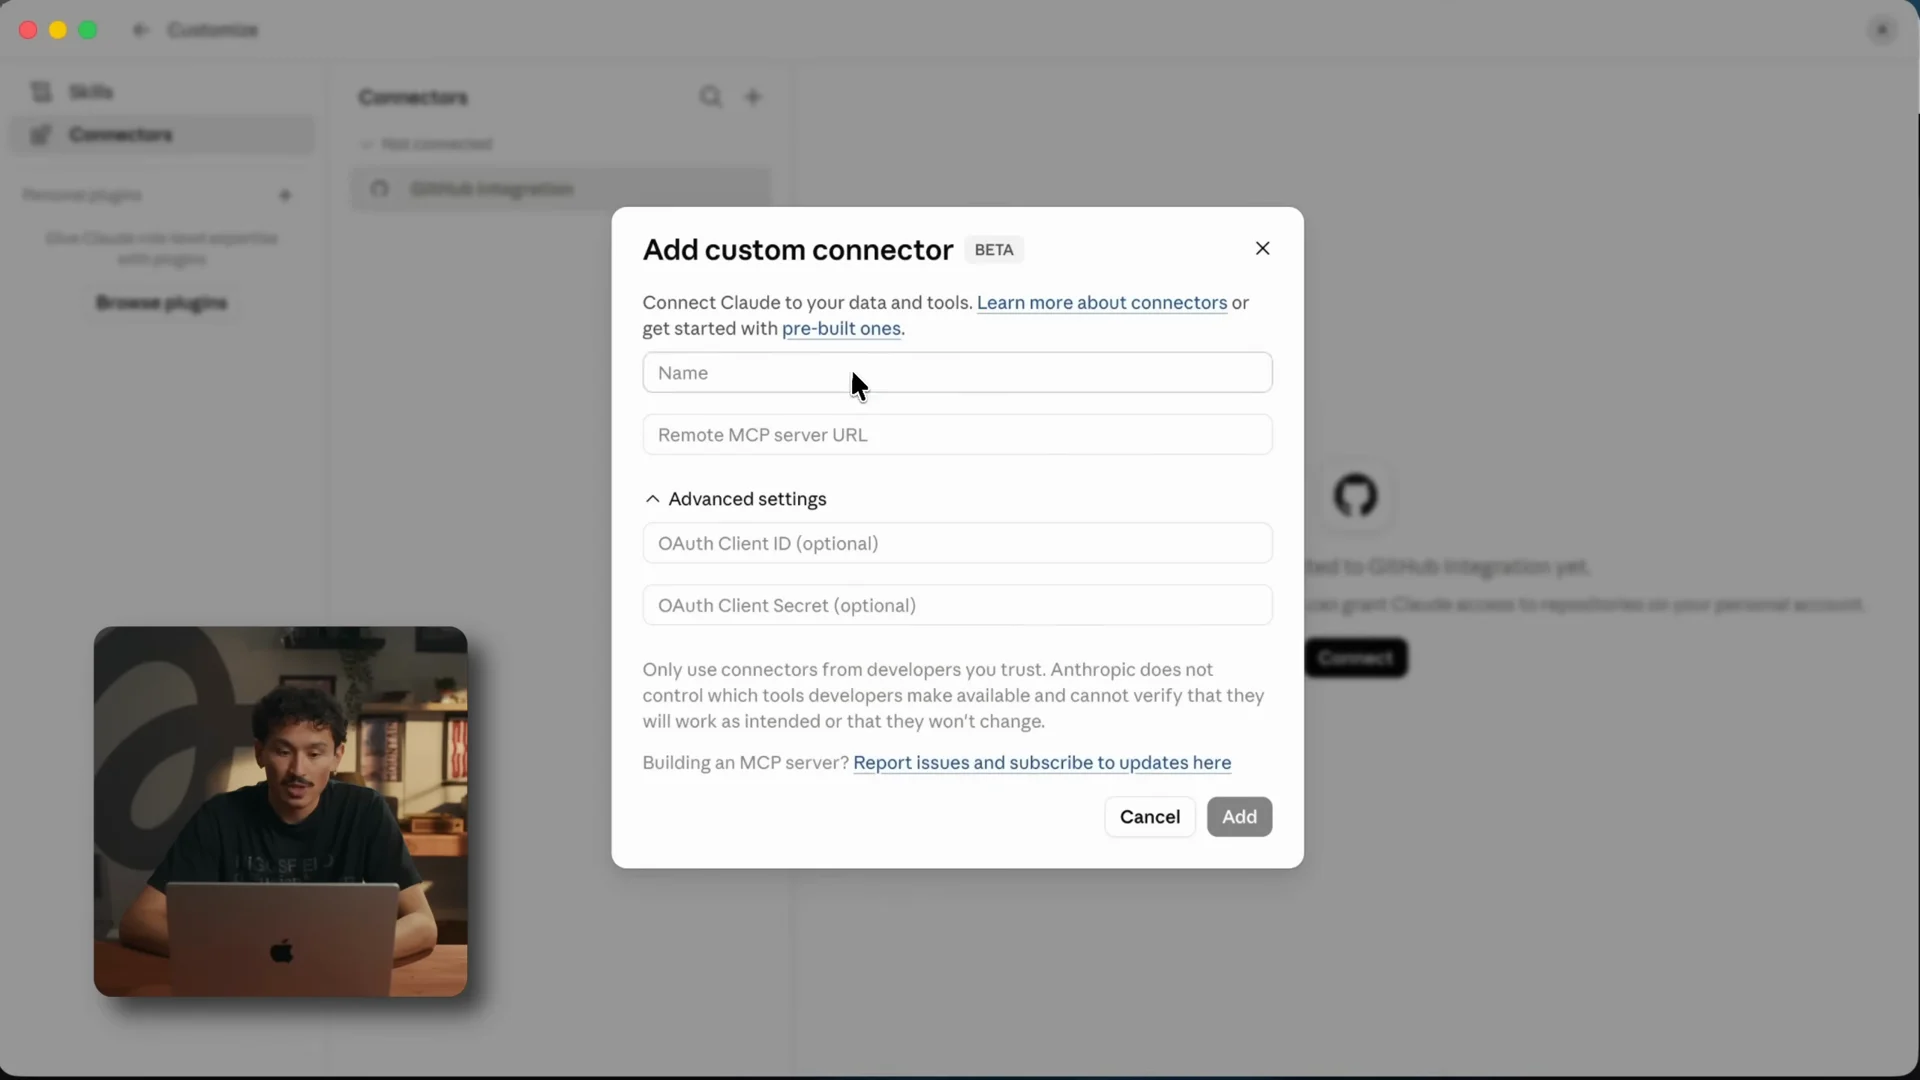
Task: Go back with the arrow icon
Action: click(x=140, y=30)
